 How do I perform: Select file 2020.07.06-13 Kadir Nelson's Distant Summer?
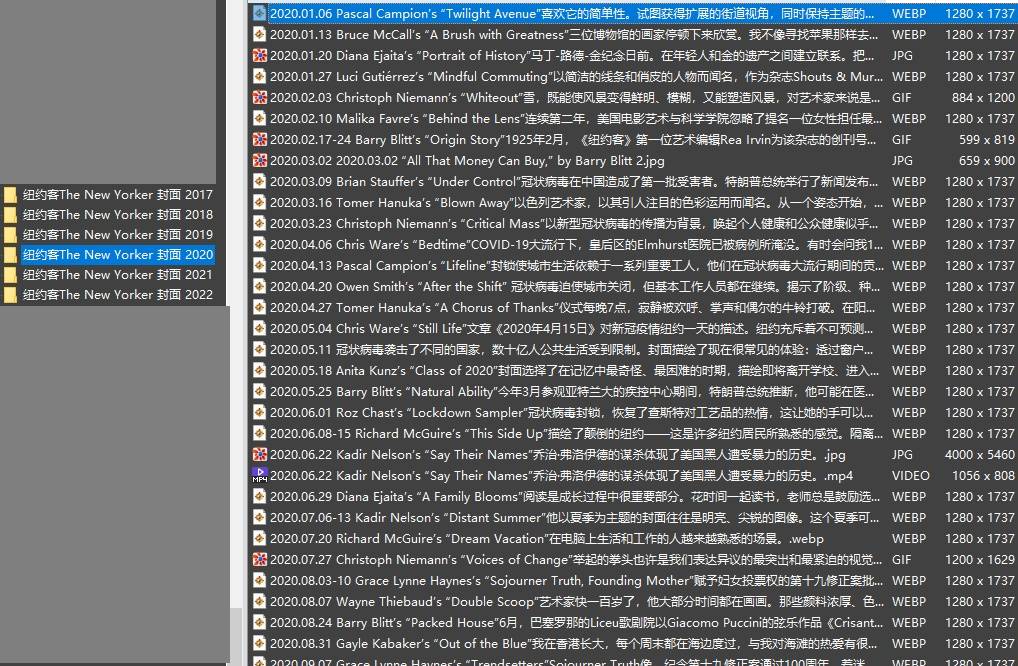click(575, 517)
